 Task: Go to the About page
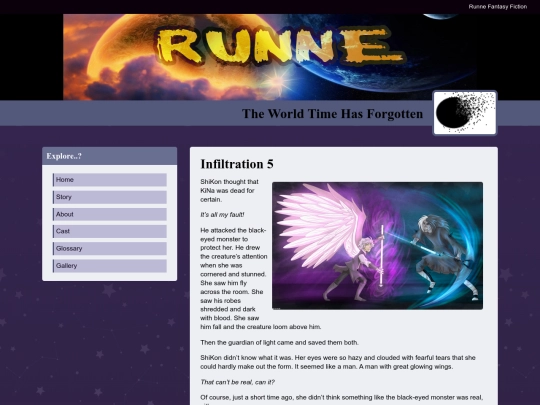(110, 214)
